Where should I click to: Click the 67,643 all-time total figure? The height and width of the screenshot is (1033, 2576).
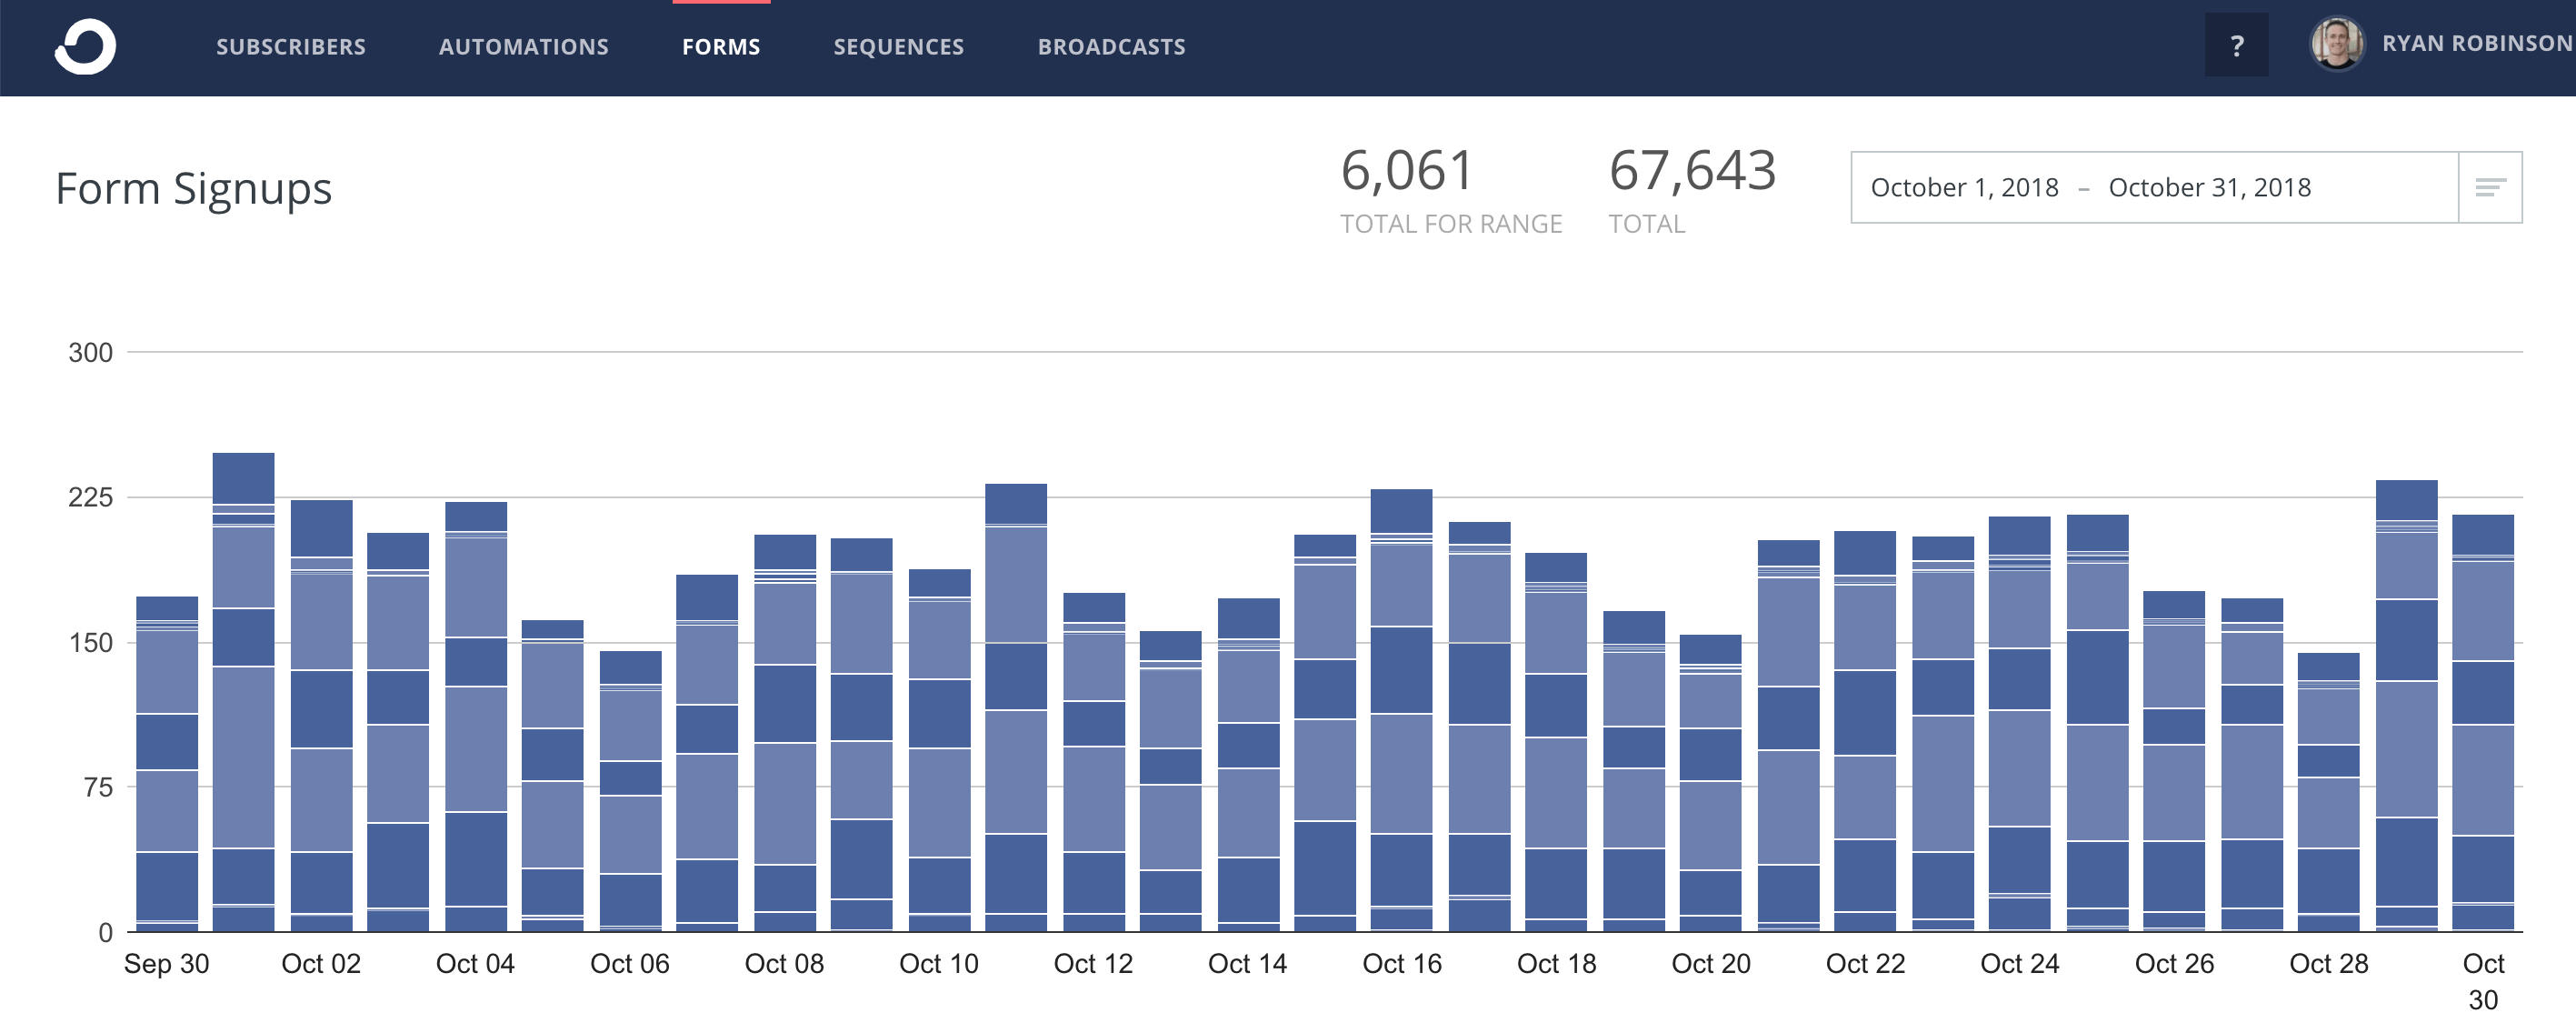click(x=1694, y=170)
